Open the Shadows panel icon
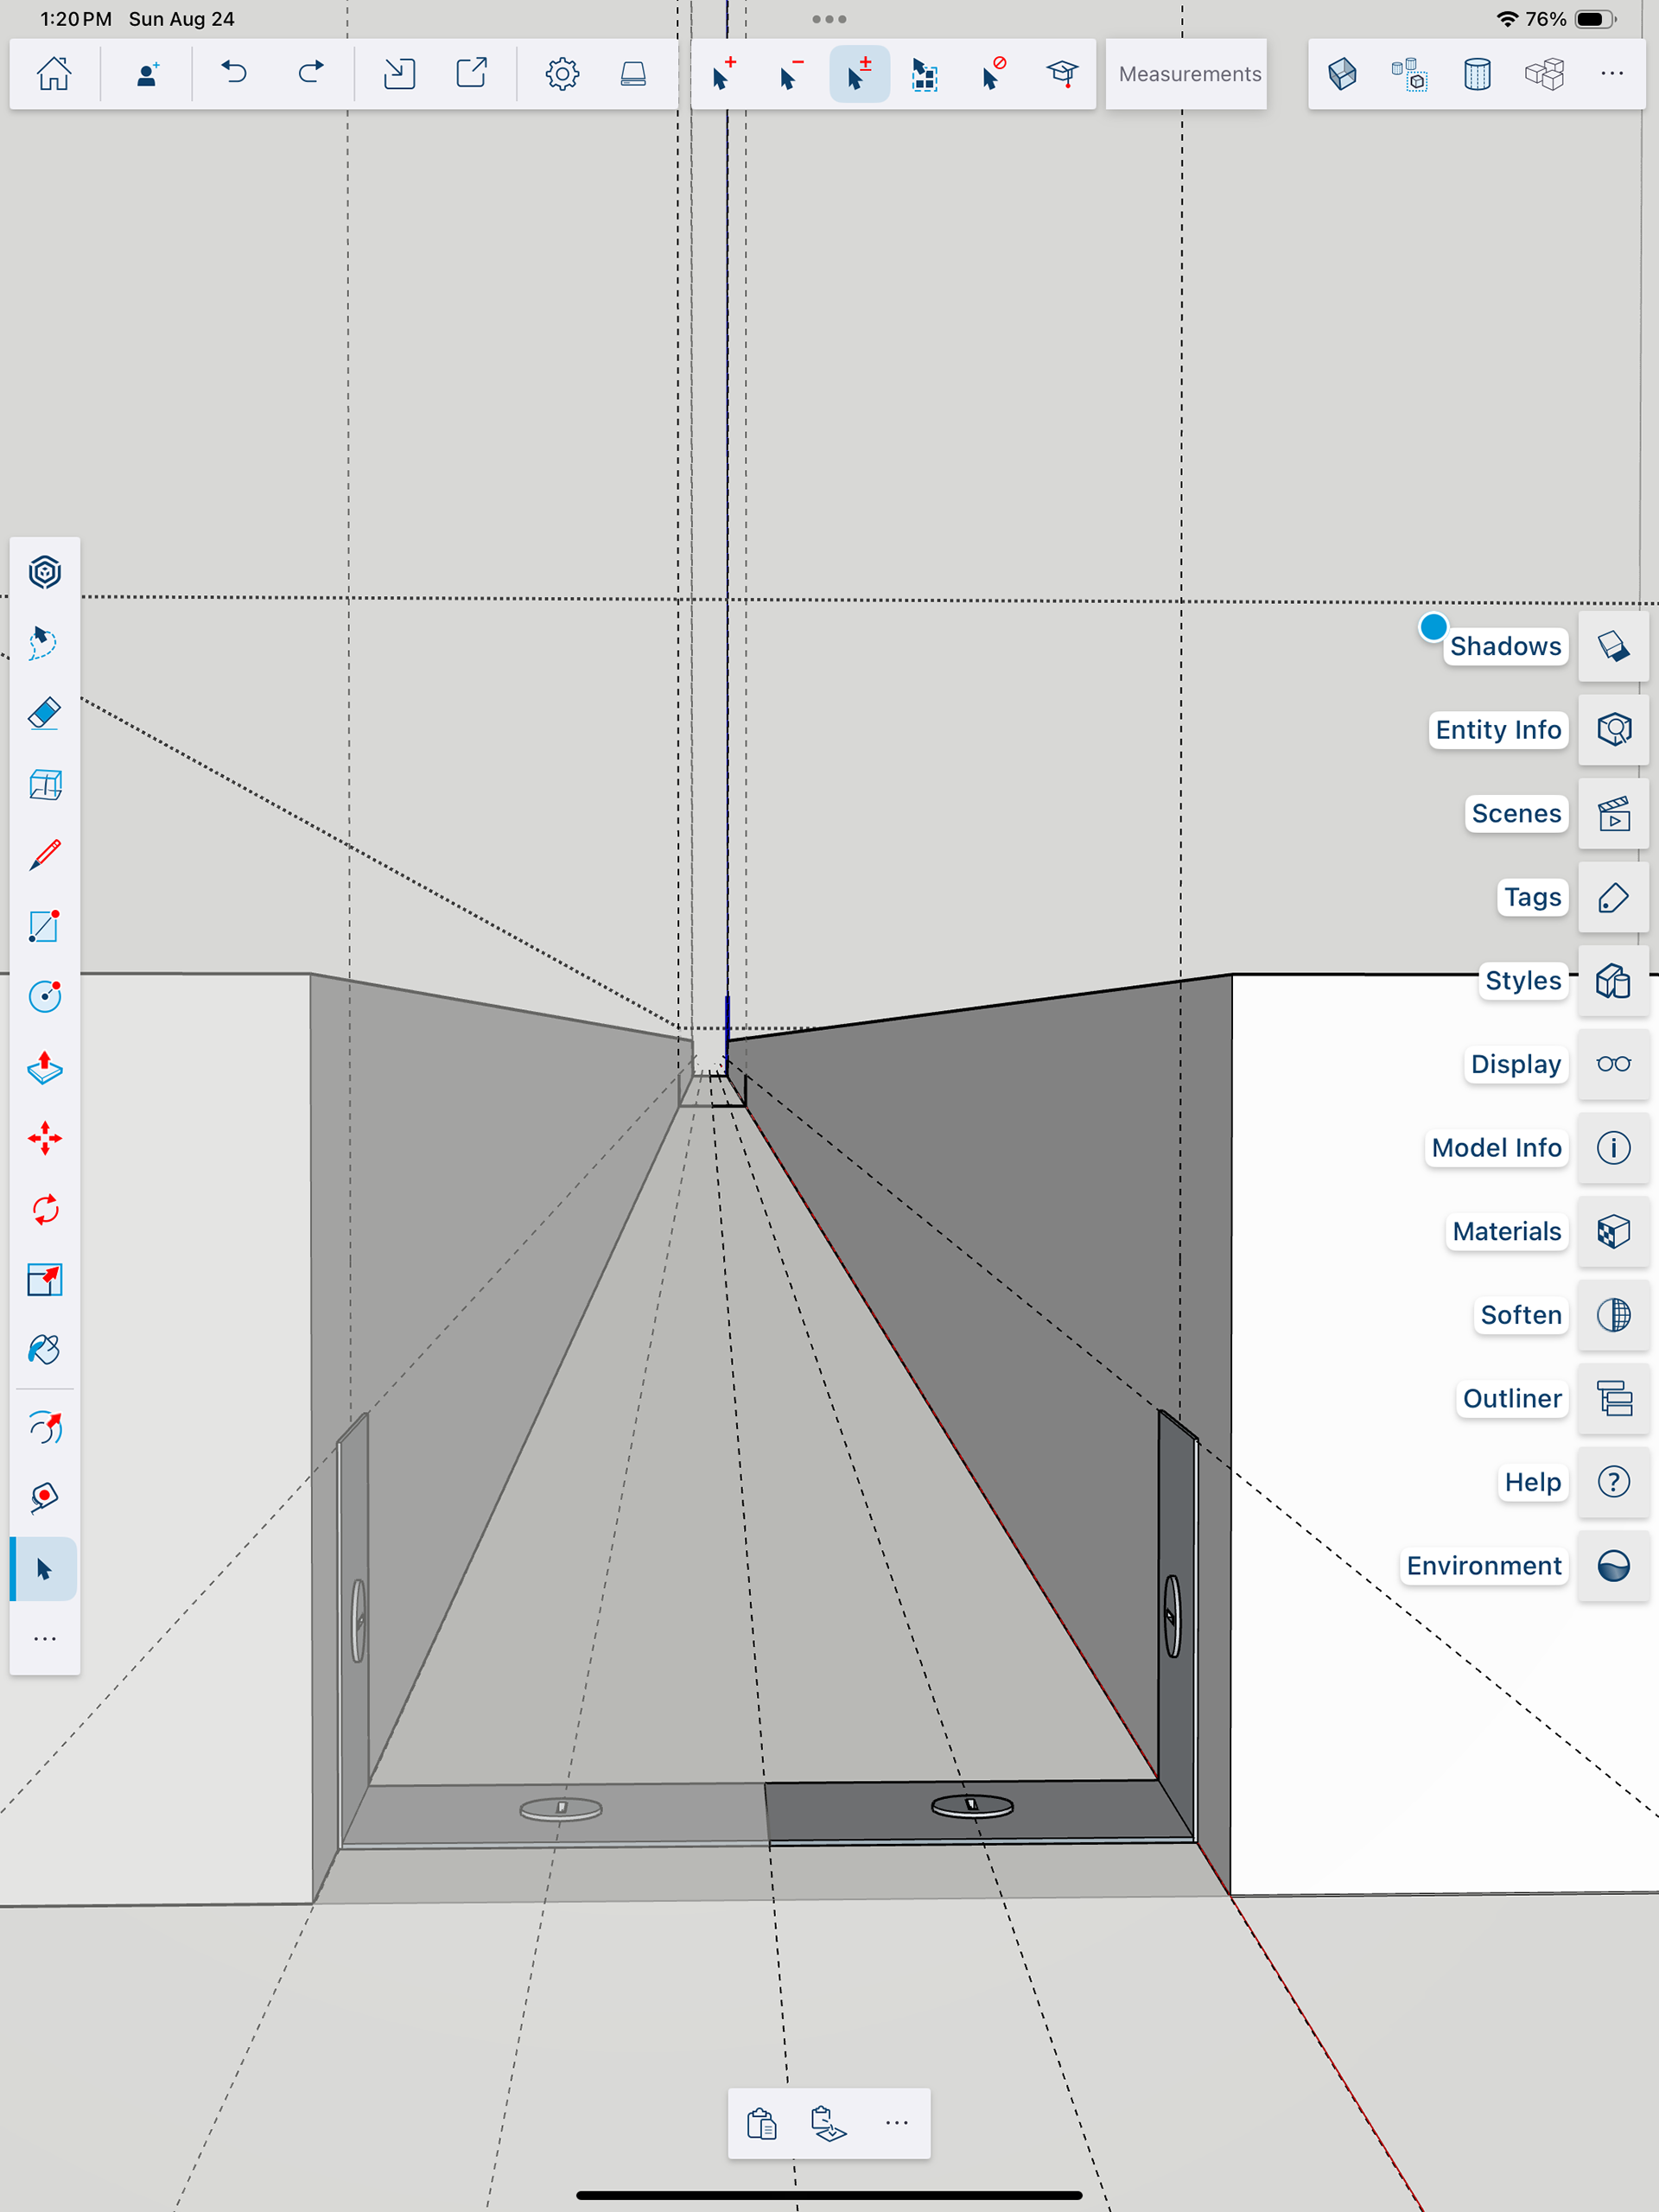Screen dimensions: 1659x2212 pyautogui.click(x=1613, y=646)
